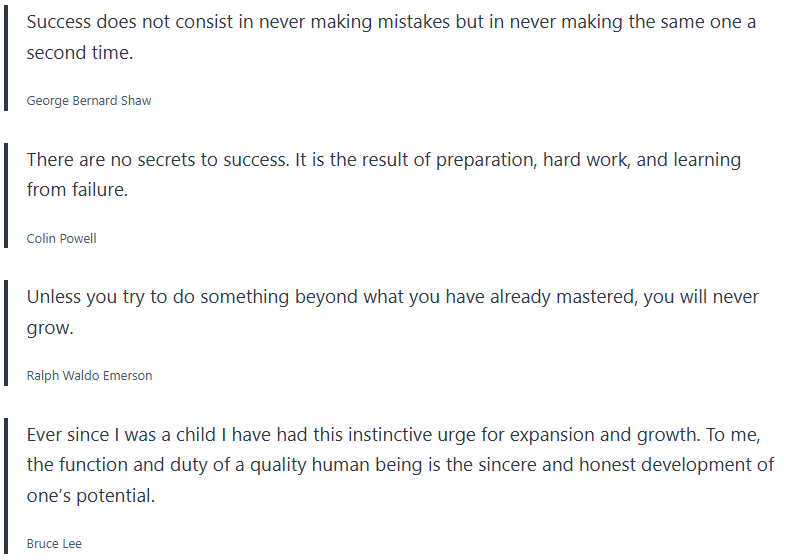The image size is (808, 560).
Task: Click the line starting "the function and duty"
Action: [x=400, y=465]
